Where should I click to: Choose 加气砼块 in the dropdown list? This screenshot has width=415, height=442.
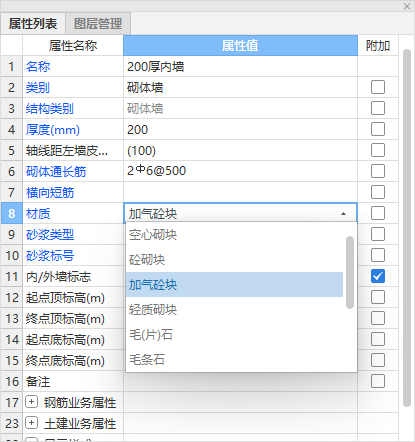click(234, 285)
